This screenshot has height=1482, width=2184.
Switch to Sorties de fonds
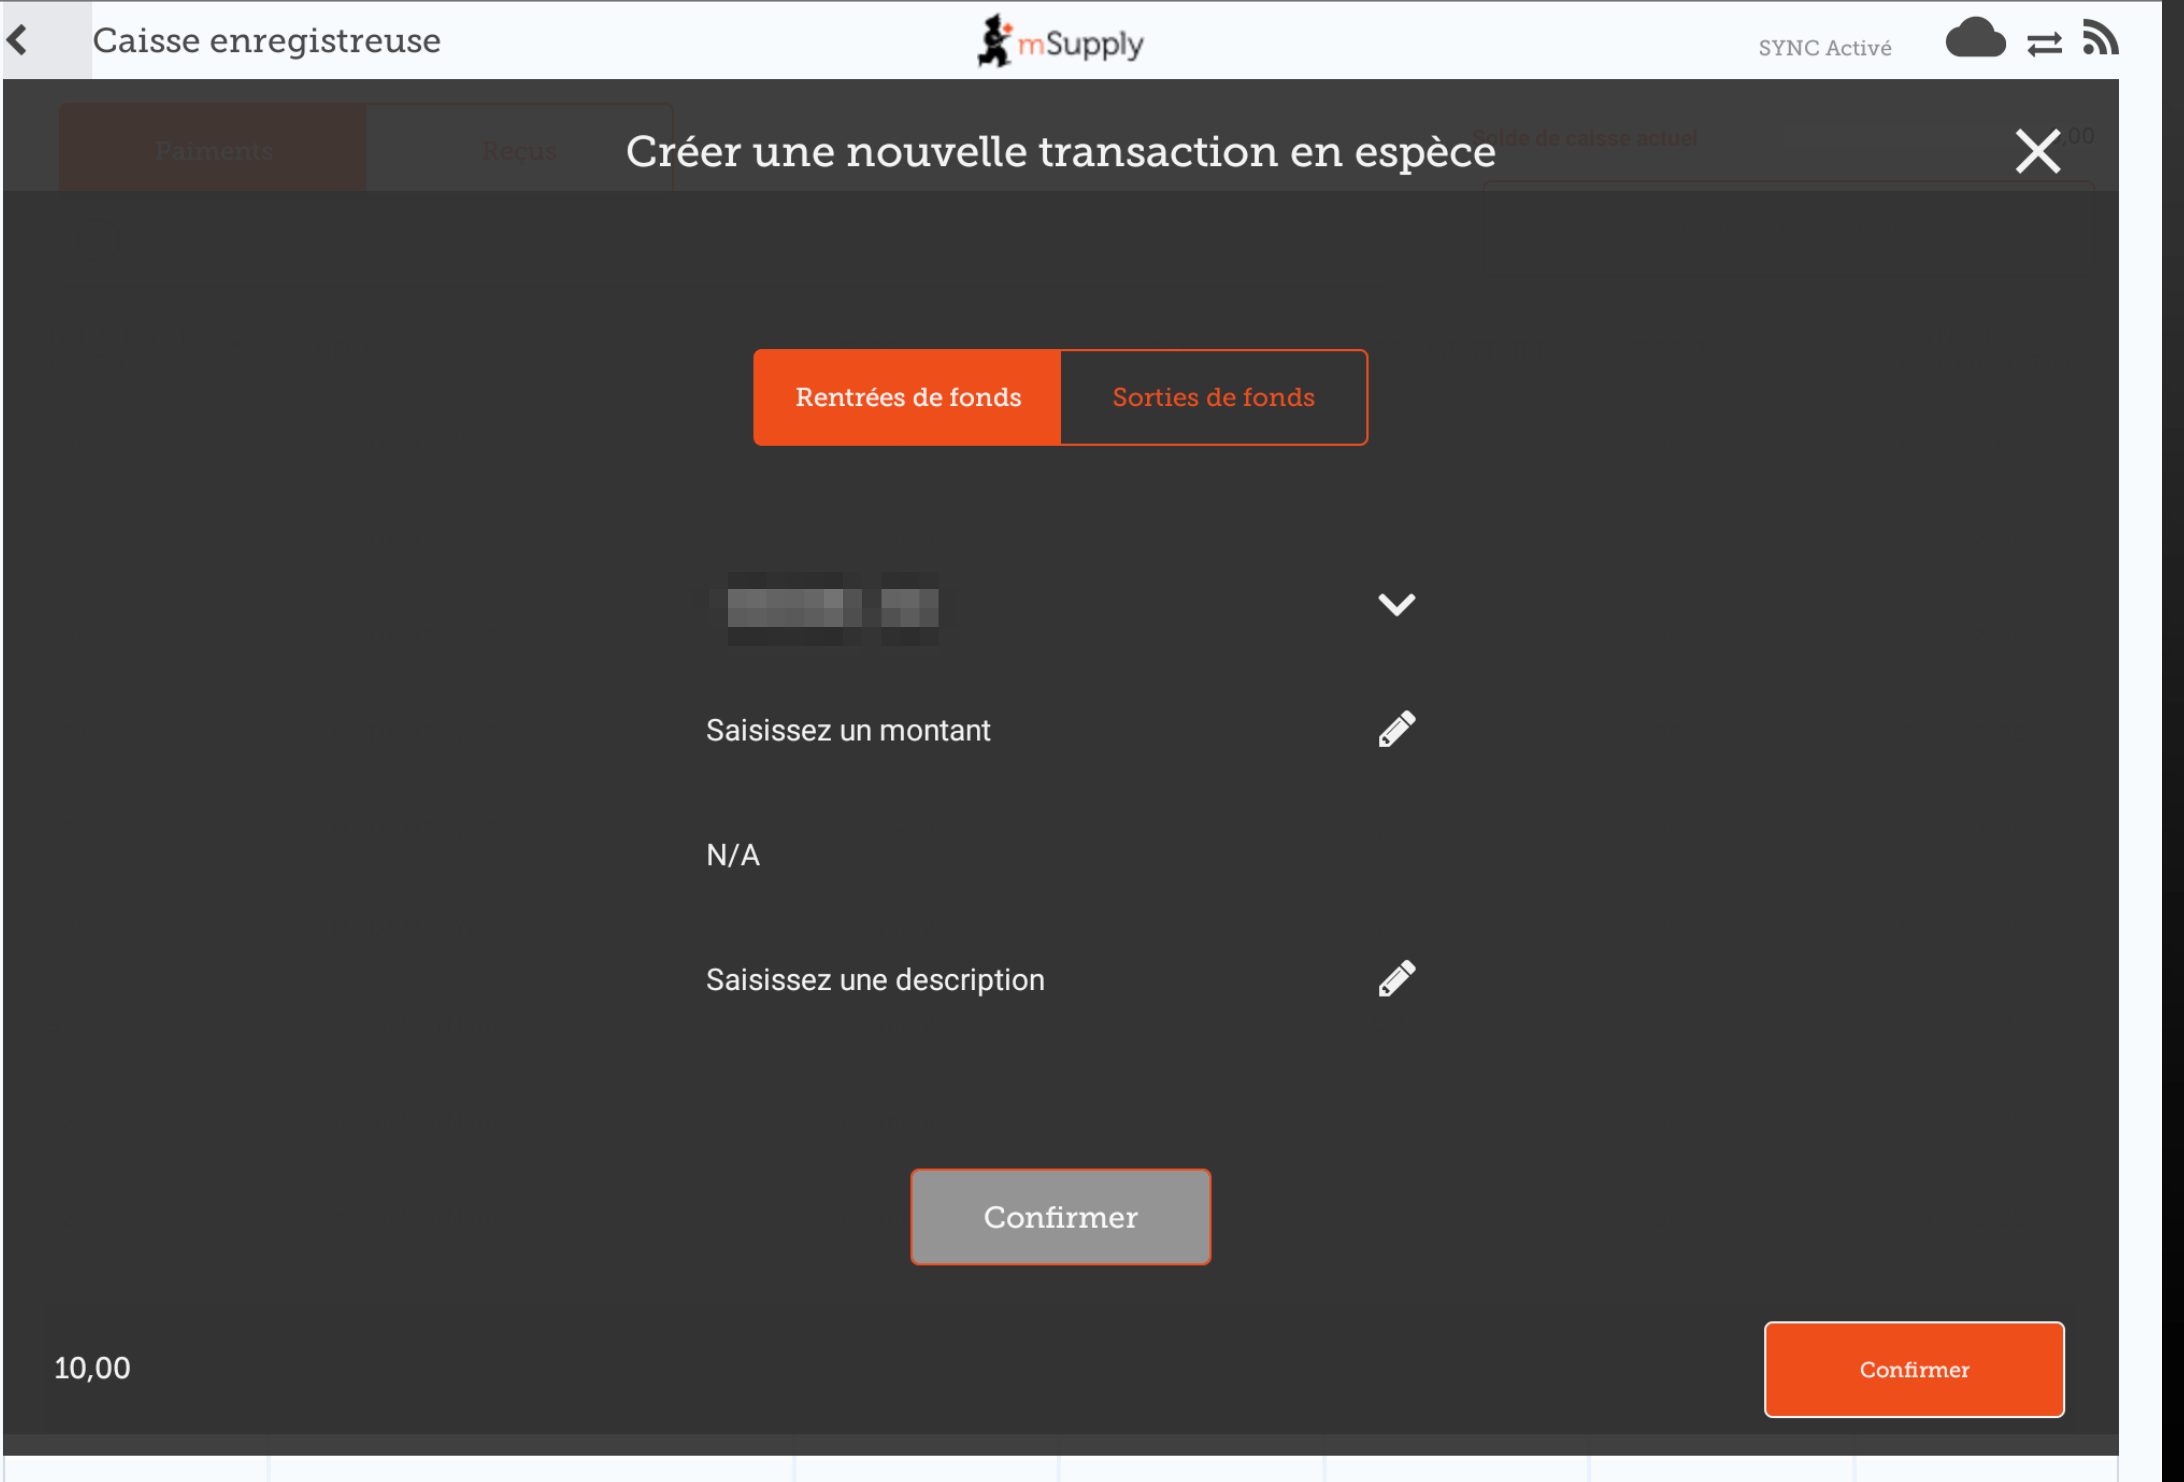pyautogui.click(x=1213, y=397)
